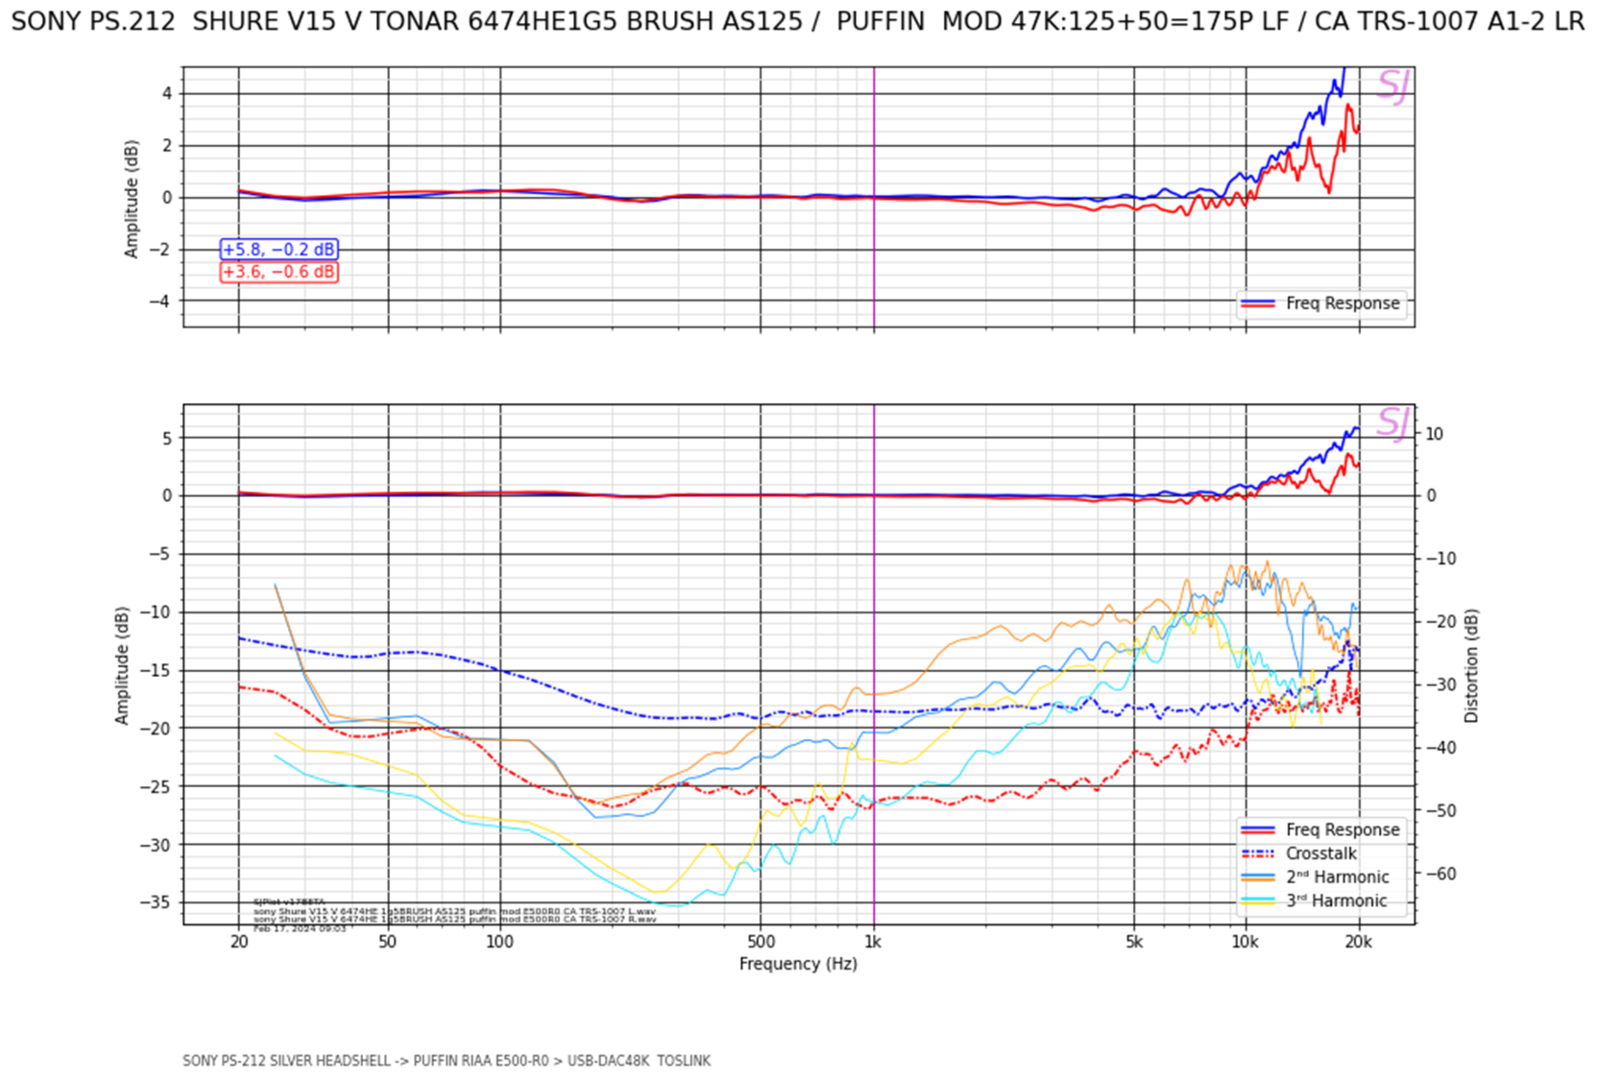Viewport: 1597px width, 1080px height.
Task: Click the blue and red sample beside top-legend Freq Response
Action: [x=1258, y=303]
